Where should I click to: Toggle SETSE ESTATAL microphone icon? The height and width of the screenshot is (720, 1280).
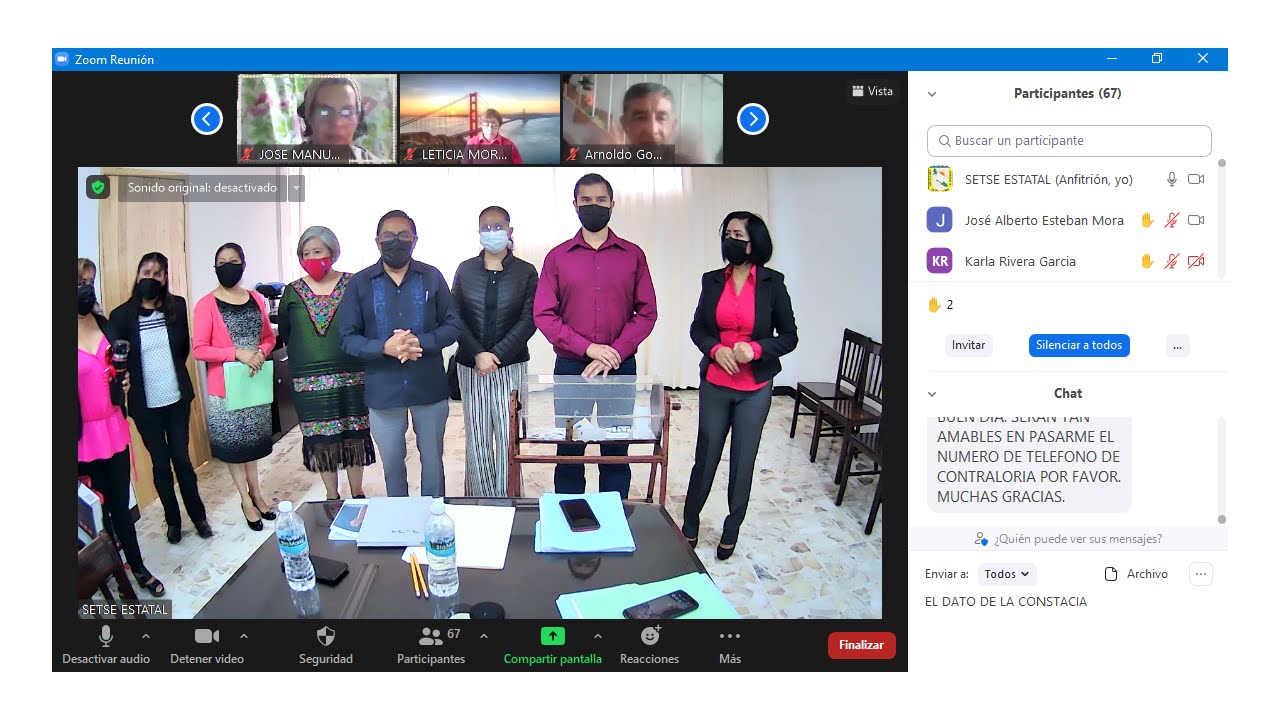click(1172, 179)
